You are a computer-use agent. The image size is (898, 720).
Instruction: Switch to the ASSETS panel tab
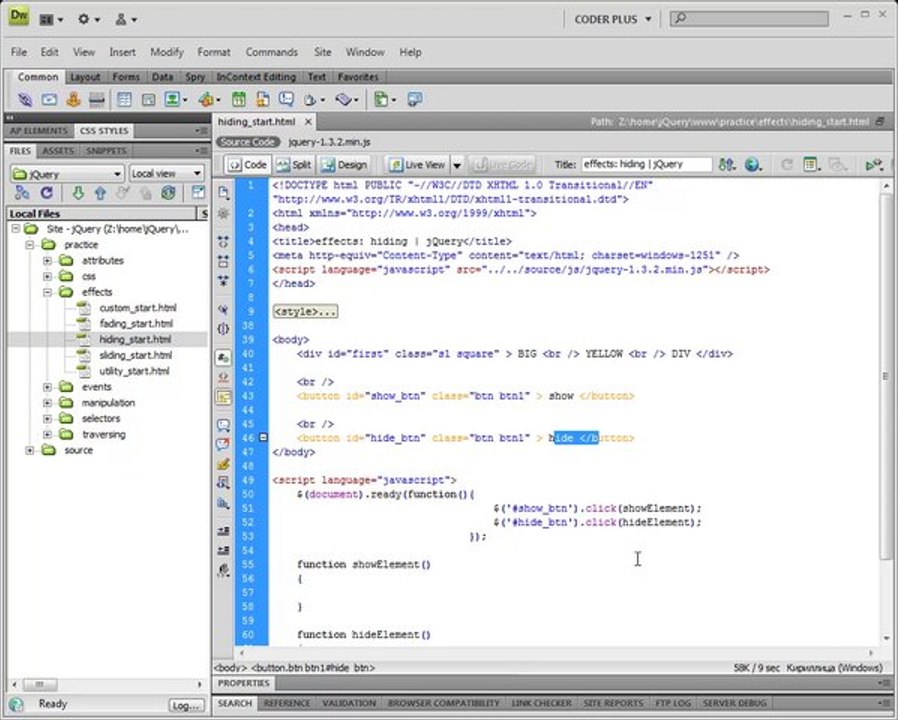pyautogui.click(x=58, y=151)
